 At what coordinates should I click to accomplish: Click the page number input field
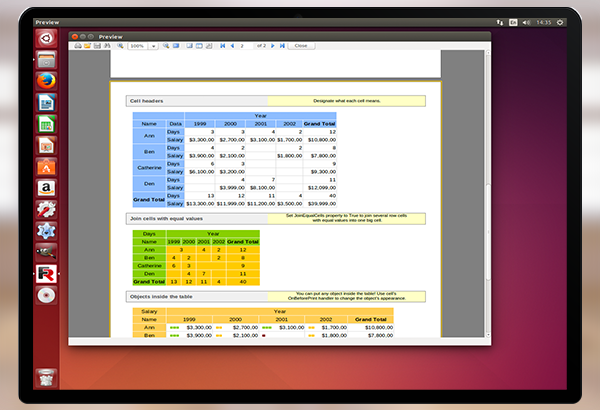click(246, 46)
